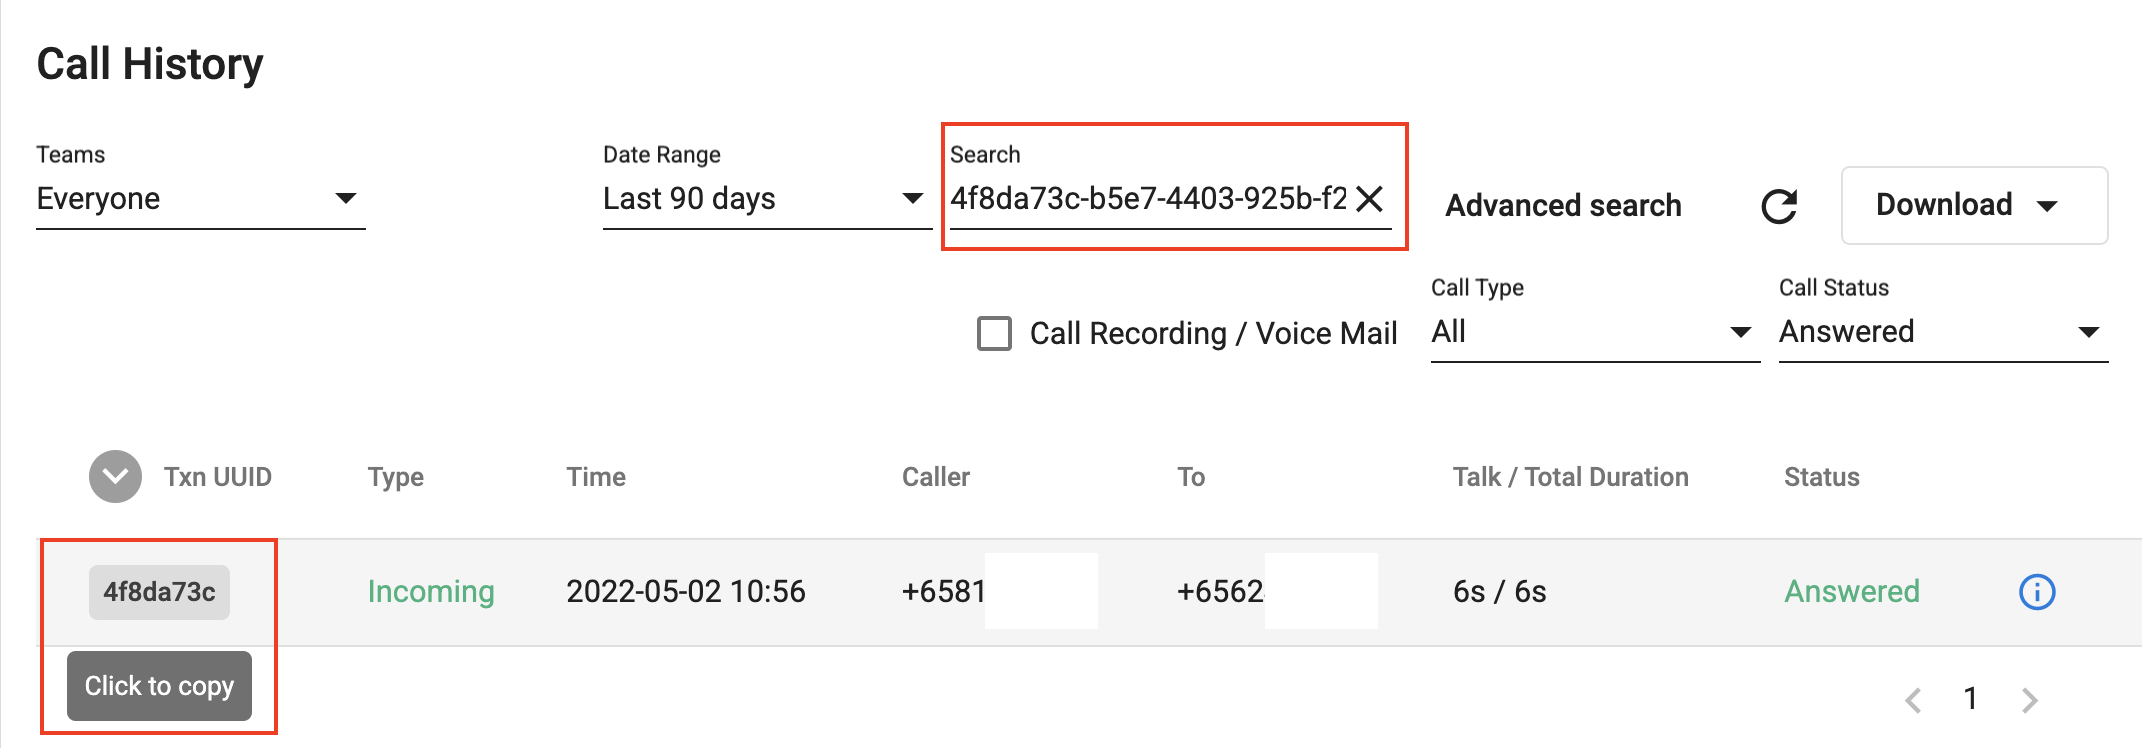Open Advanced search
This screenshot has width=2142, height=748.
[x=1563, y=206]
